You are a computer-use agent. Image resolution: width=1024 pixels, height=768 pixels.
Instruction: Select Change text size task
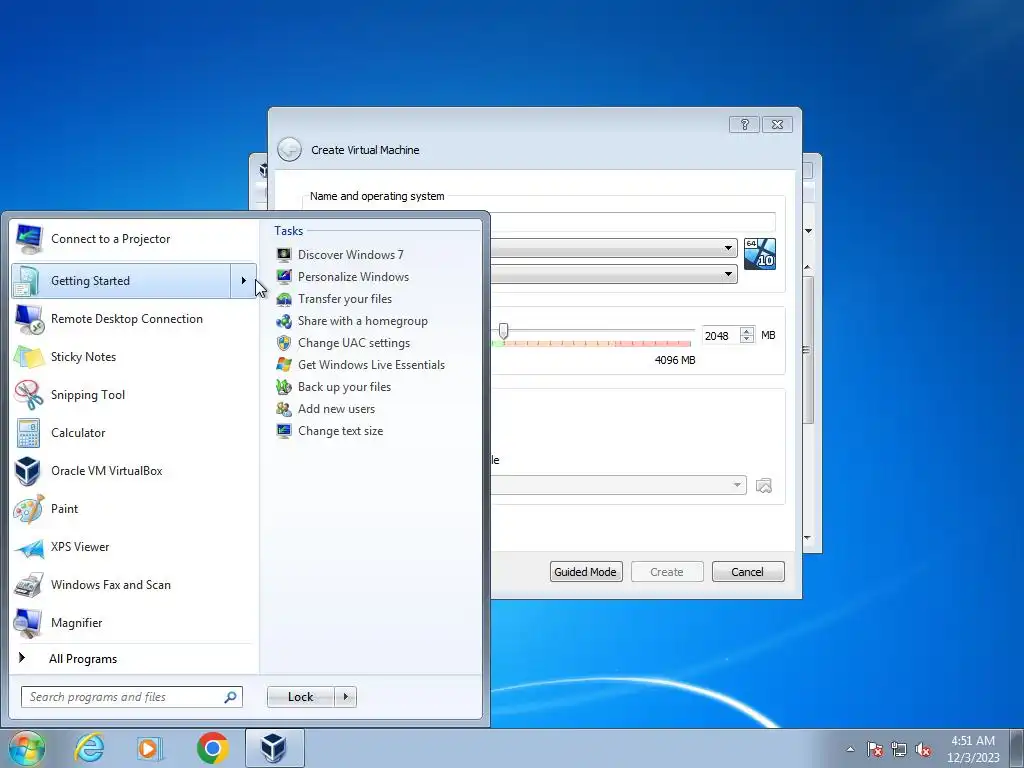(x=340, y=431)
